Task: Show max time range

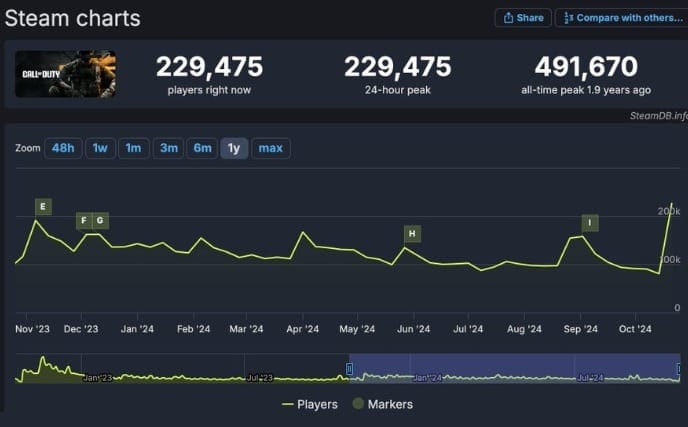Action: tap(270, 148)
